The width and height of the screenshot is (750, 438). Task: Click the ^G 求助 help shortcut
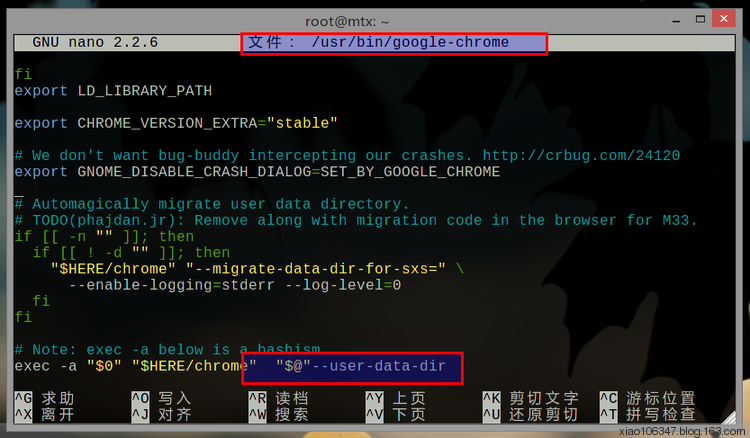[x=44, y=398]
